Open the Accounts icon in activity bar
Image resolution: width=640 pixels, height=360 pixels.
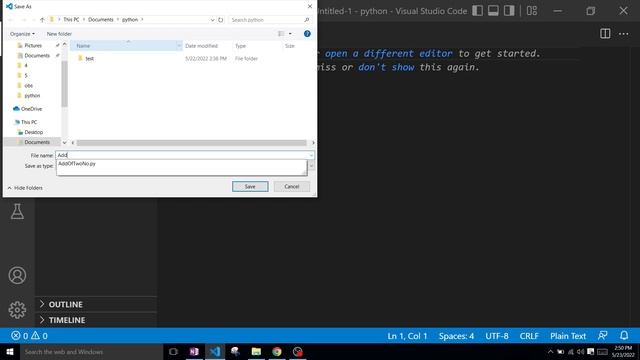[17, 276]
